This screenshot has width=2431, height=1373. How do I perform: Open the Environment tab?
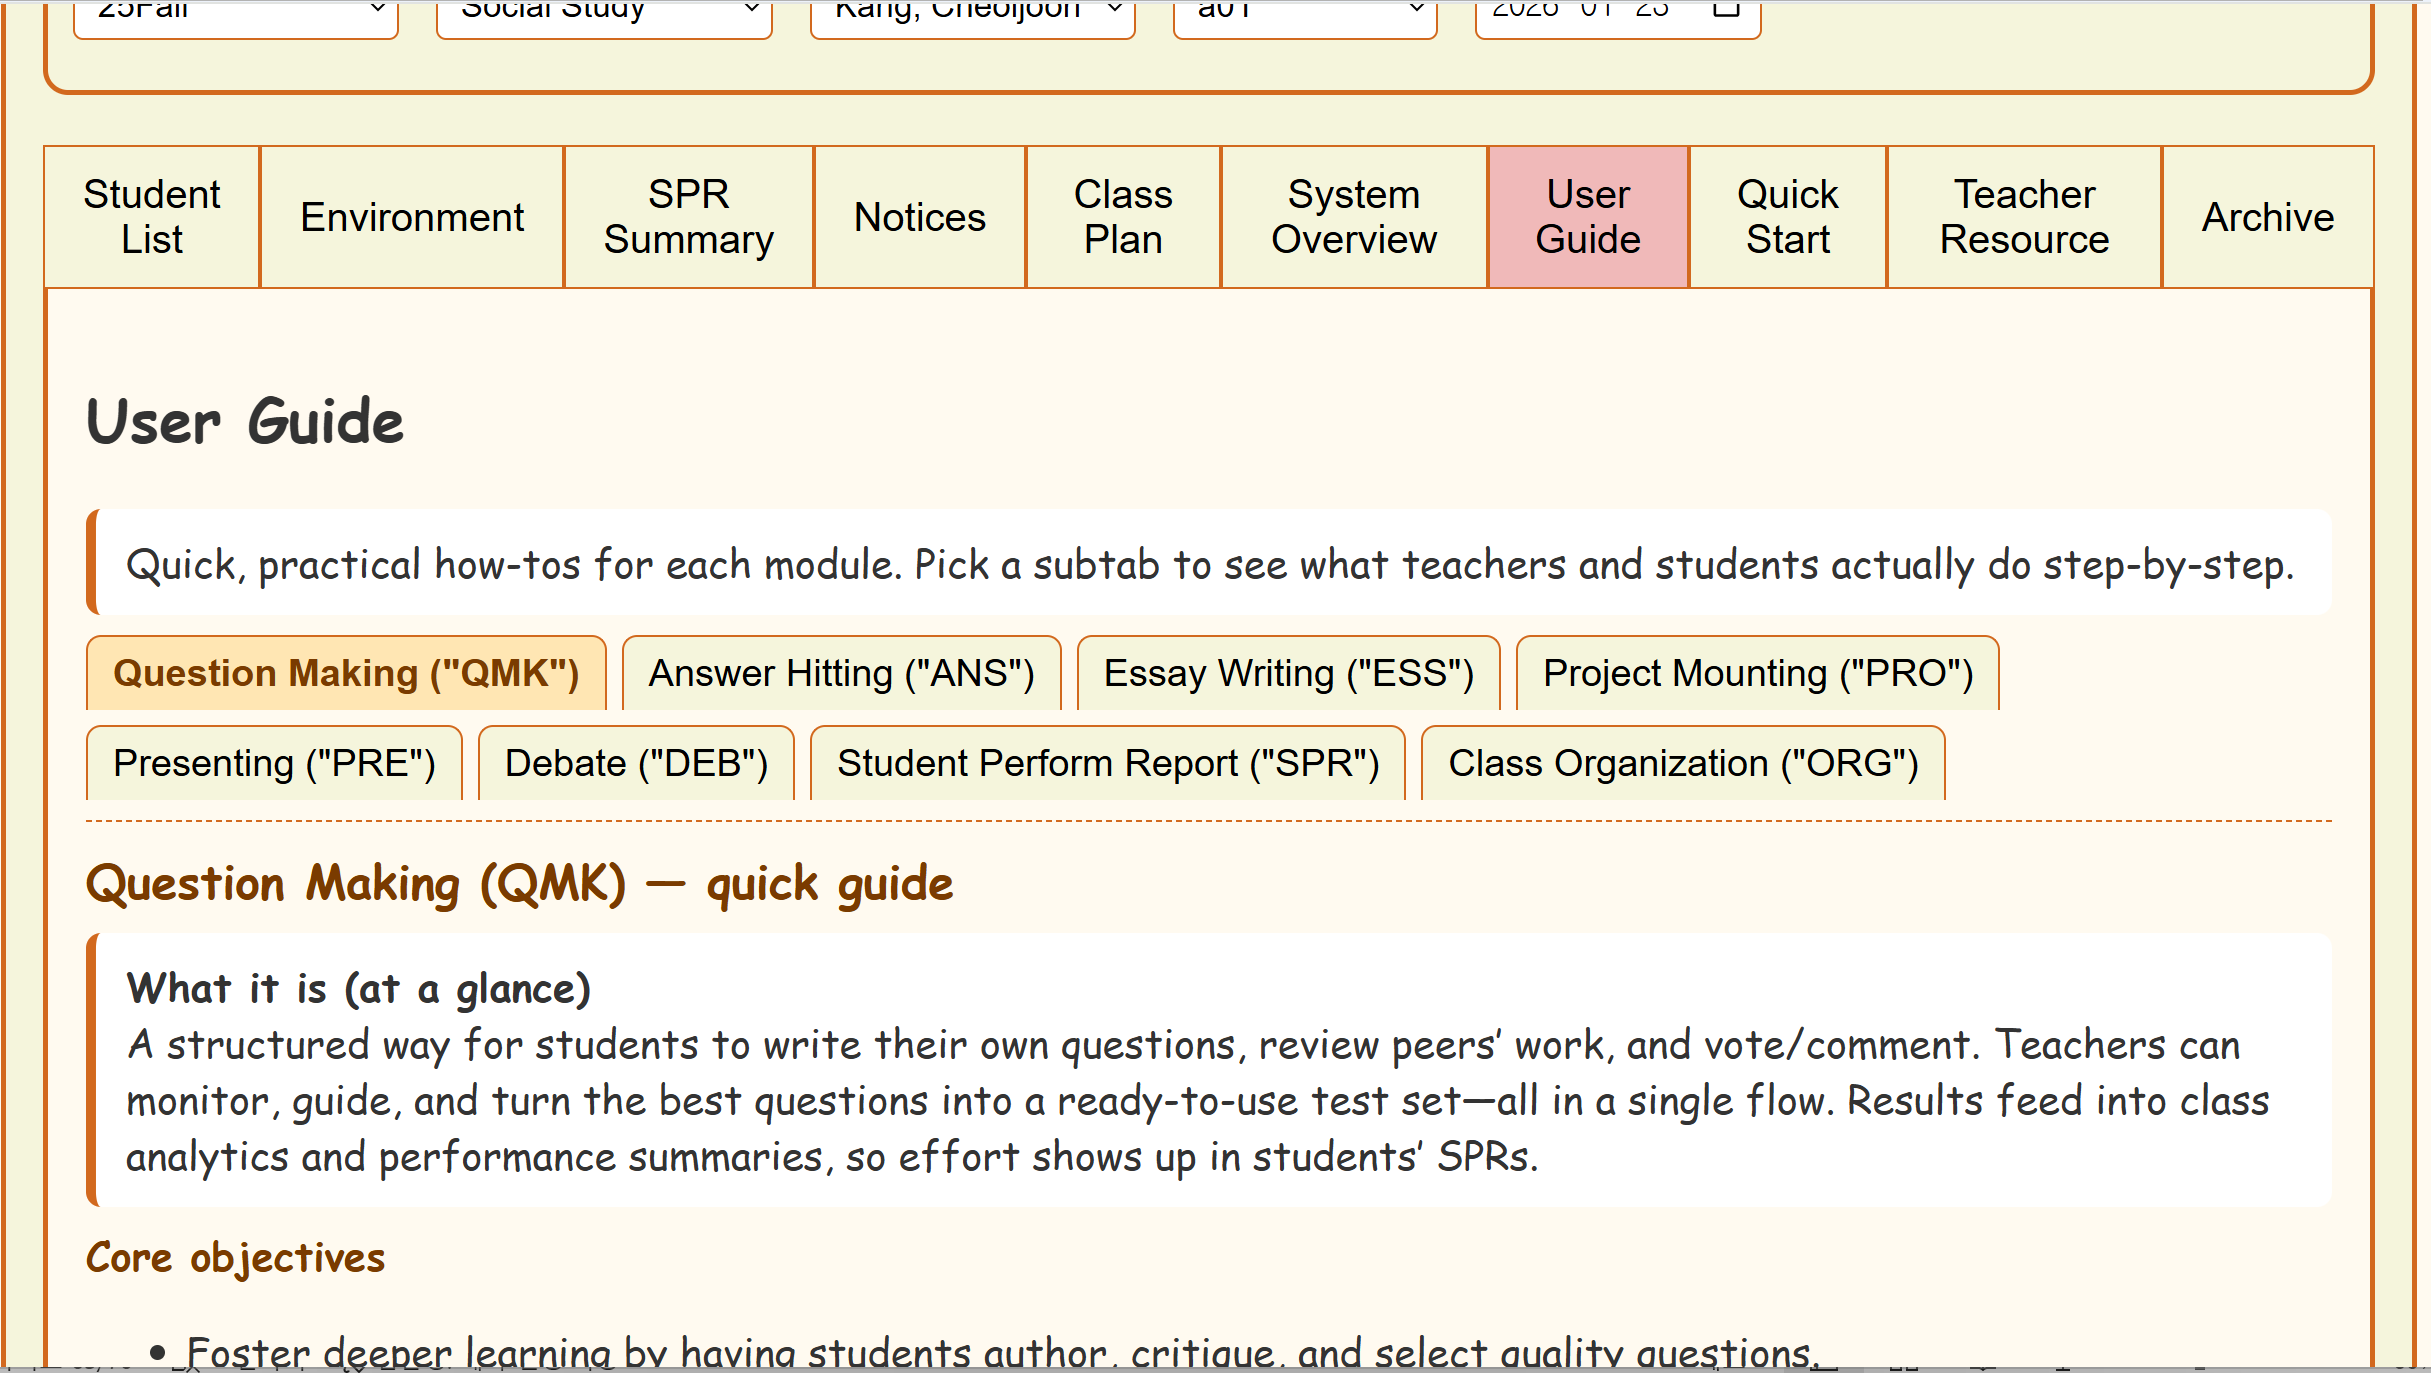[412, 217]
